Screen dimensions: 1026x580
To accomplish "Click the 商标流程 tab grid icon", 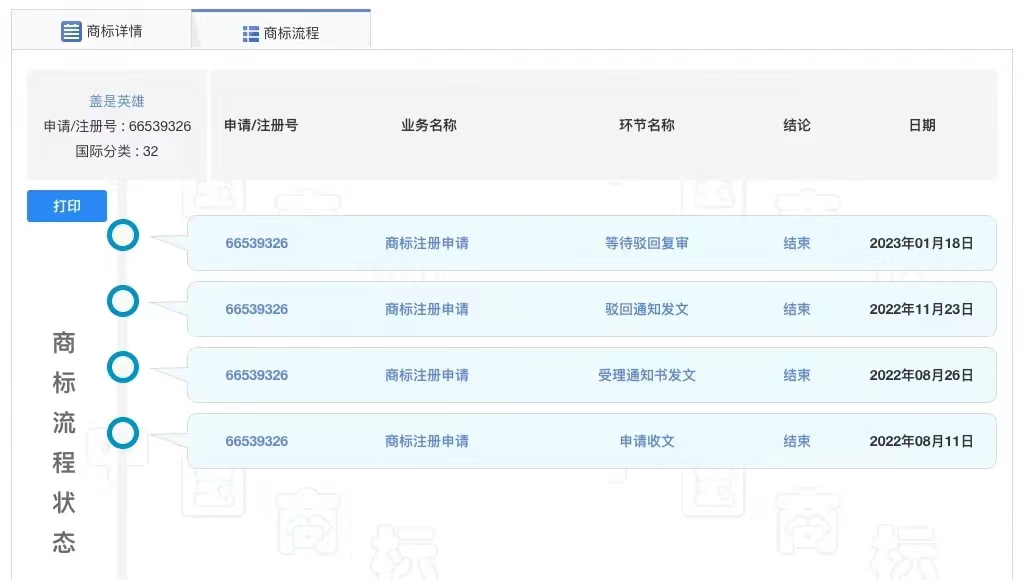I will click(251, 34).
